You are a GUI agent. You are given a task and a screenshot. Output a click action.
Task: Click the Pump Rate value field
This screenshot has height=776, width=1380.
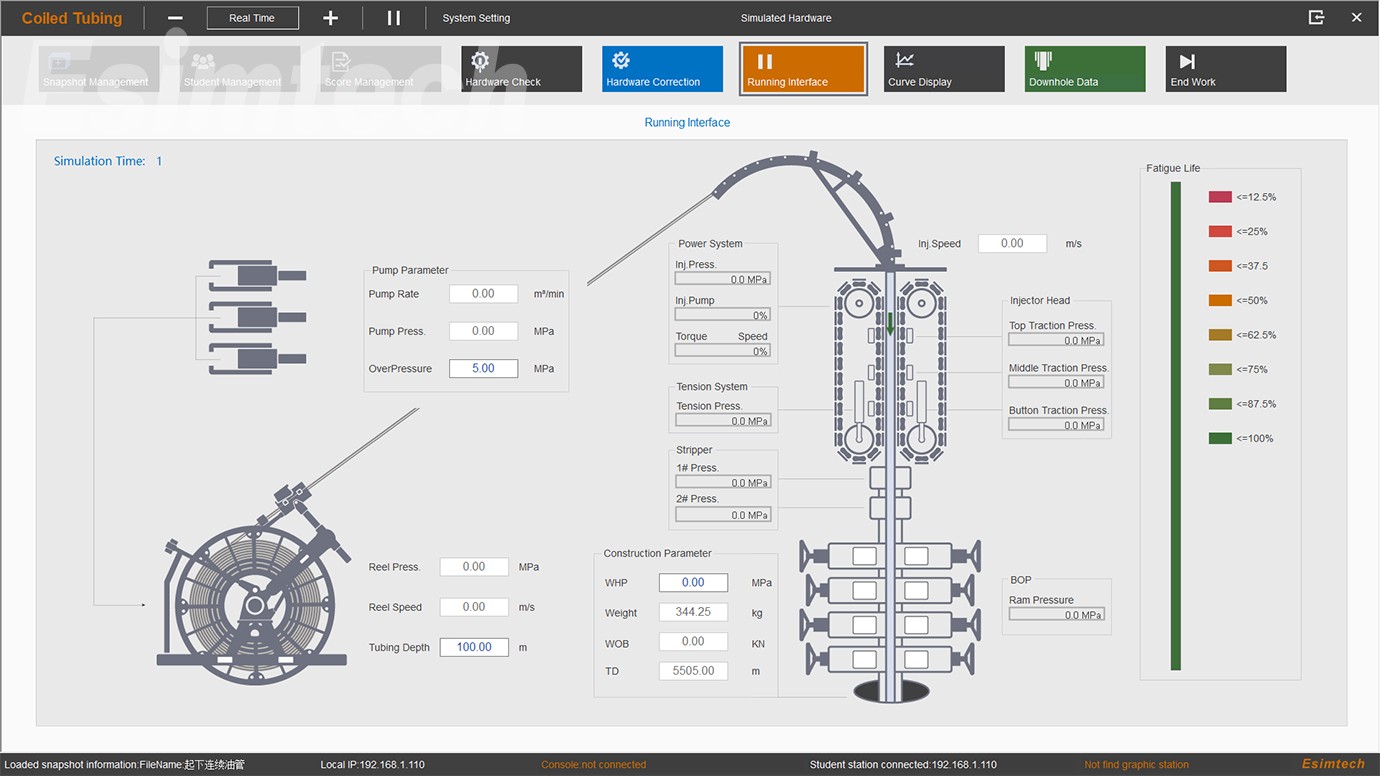point(483,294)
